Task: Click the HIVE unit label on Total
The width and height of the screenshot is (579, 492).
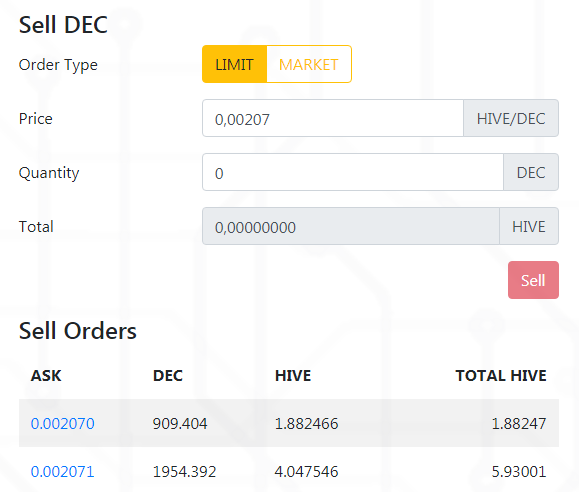Action: click(x=529, y=226)
